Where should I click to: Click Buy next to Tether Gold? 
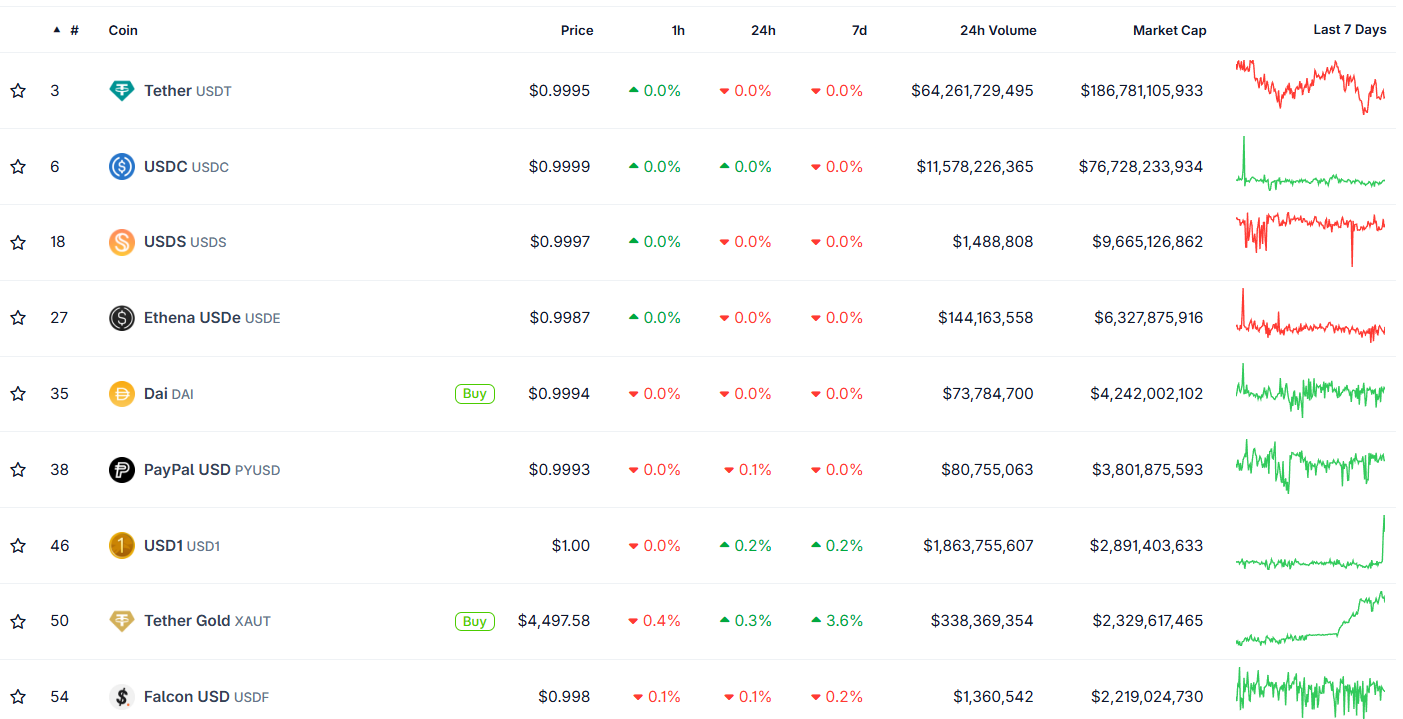474,620
